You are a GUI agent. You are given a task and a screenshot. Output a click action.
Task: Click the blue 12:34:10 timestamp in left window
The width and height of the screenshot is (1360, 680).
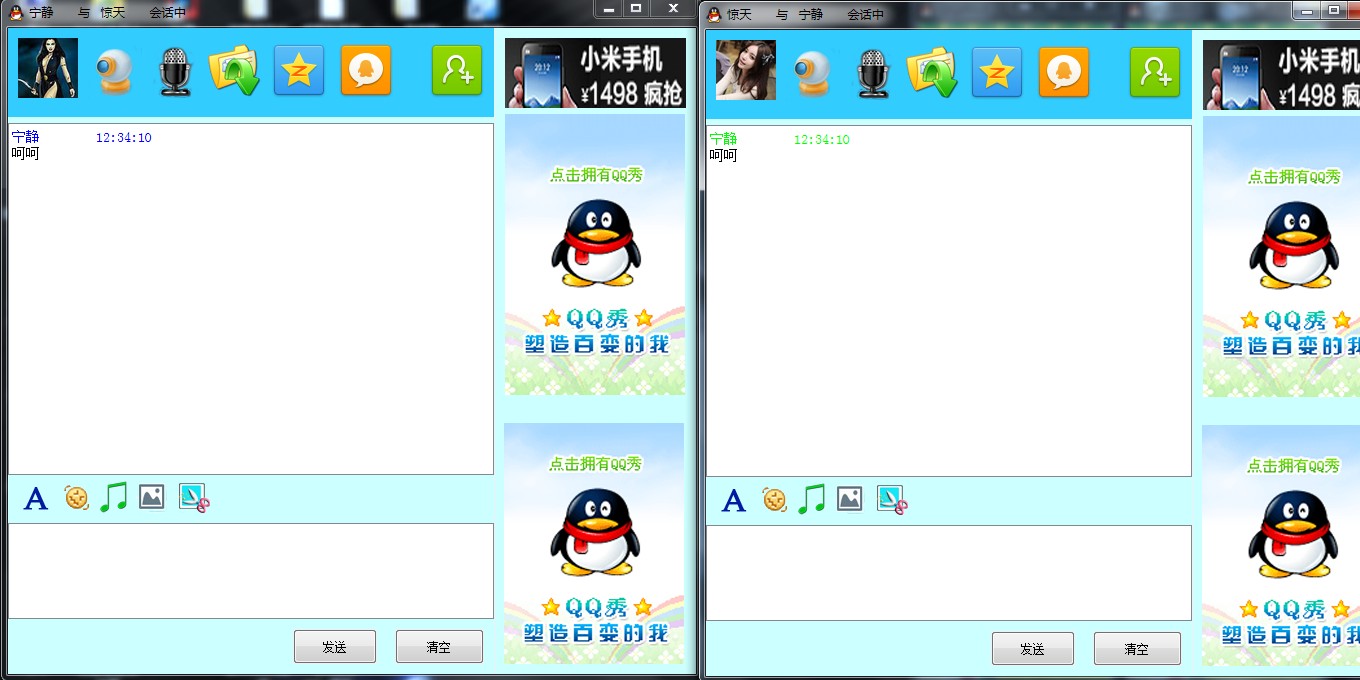pyautogui.click(x=124, y=138)
